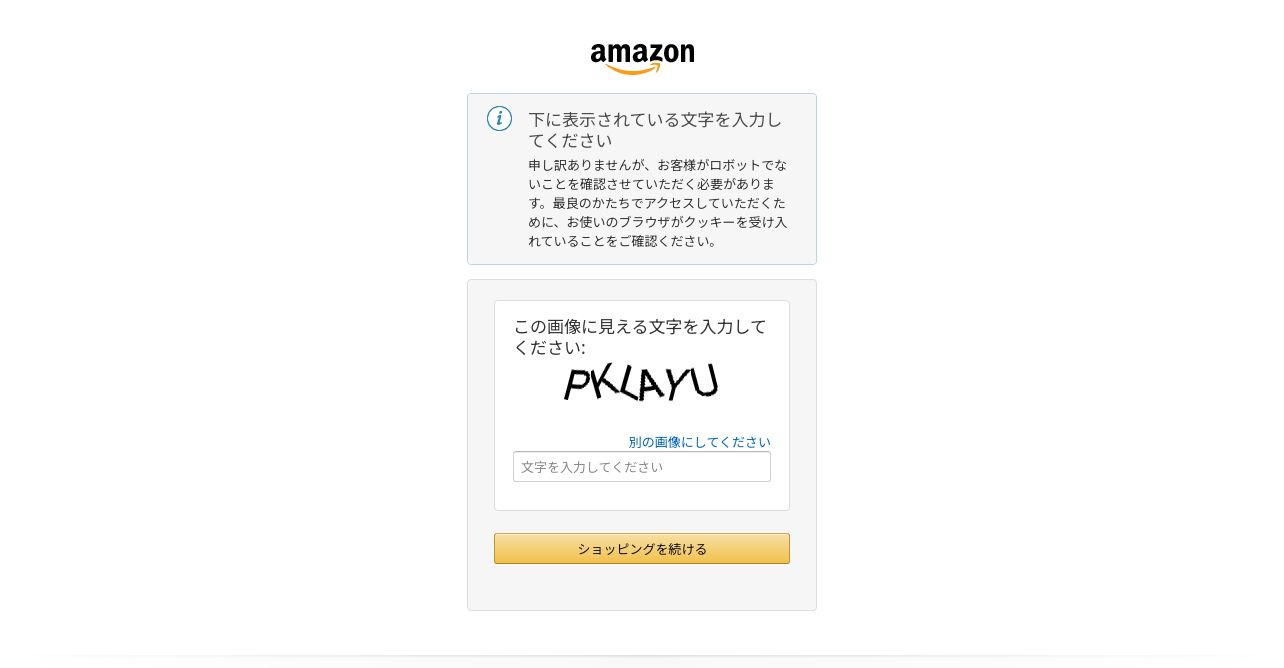Click the white captcha card area

(x=642, y=406)
